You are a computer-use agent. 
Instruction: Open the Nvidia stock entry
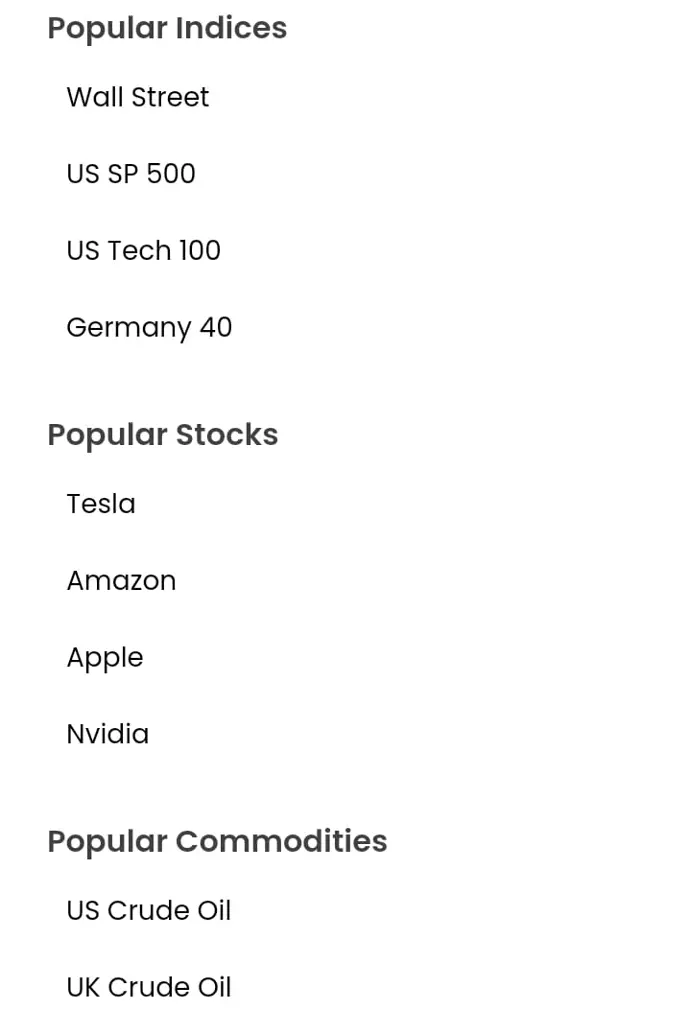(x=108, y=734)
